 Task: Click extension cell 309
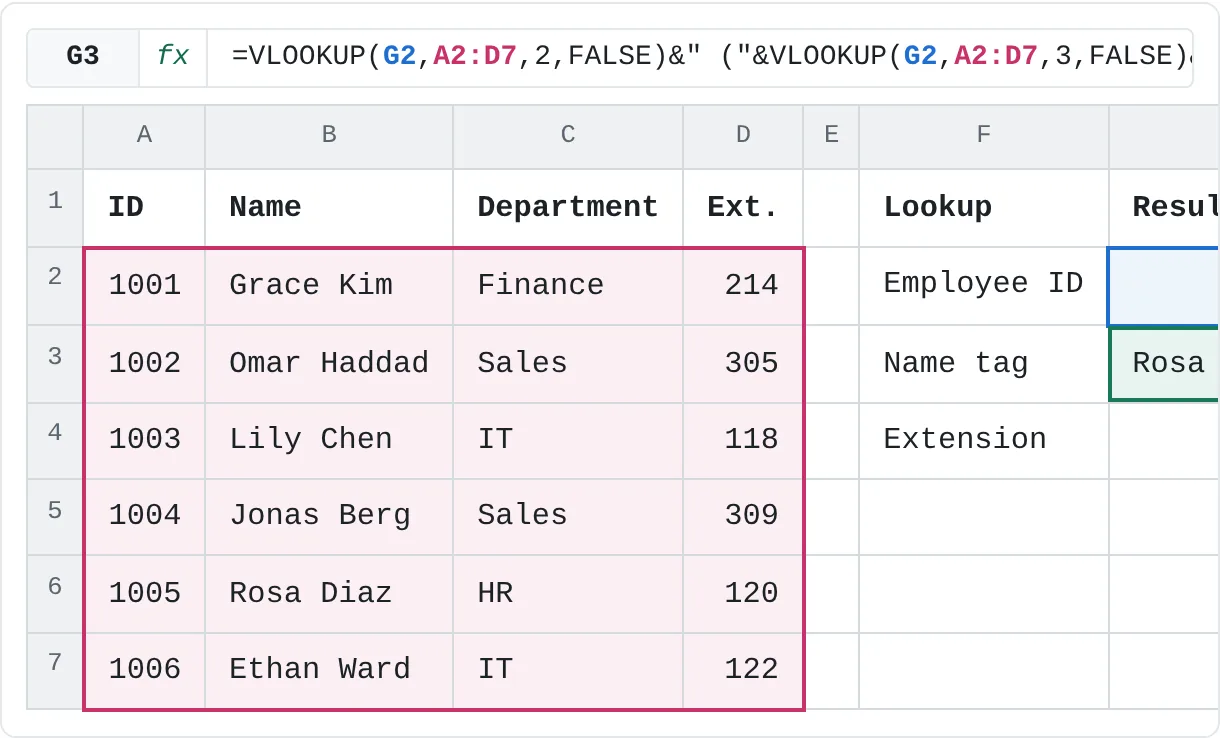point(743,517)
